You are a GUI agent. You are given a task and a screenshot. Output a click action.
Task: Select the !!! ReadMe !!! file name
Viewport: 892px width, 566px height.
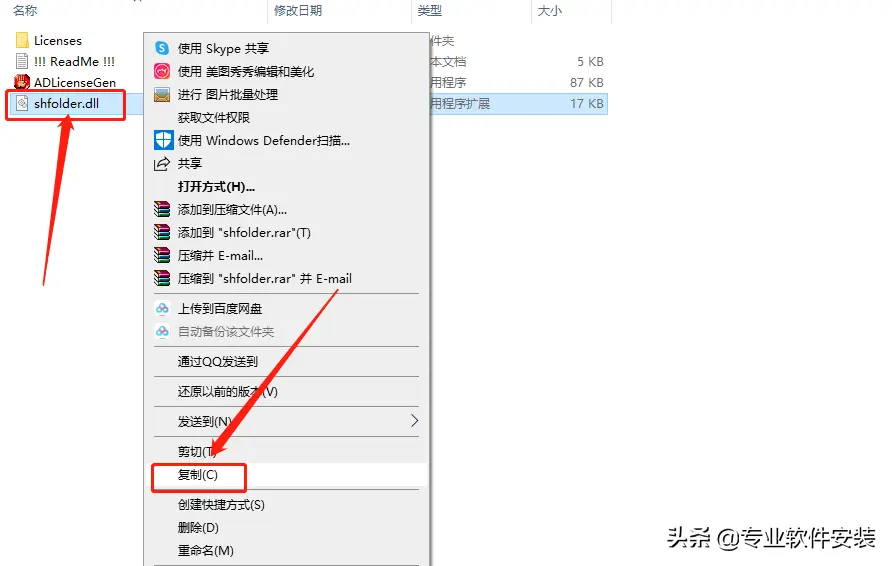(x=75, y=61)
